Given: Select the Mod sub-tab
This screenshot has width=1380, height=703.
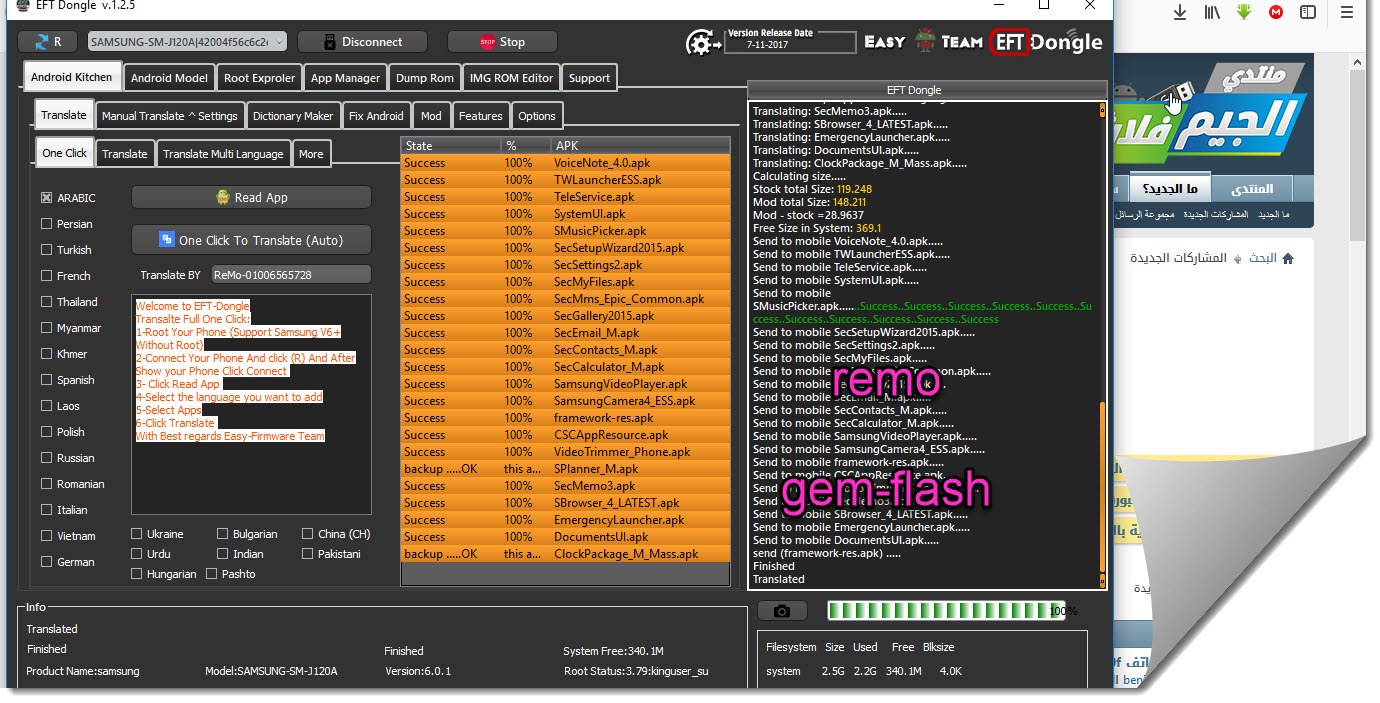Looking at the screenshot, I should click(x=431, y=116).
